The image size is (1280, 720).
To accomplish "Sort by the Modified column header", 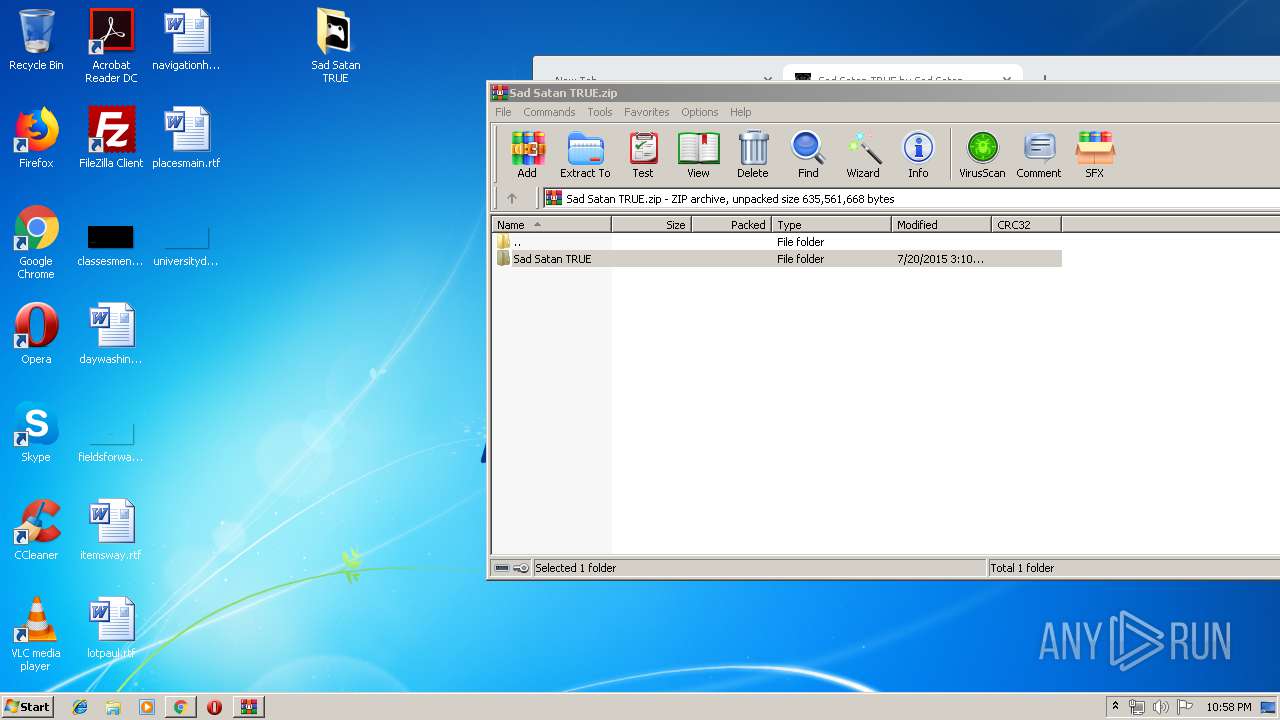I will click(942, 225).
